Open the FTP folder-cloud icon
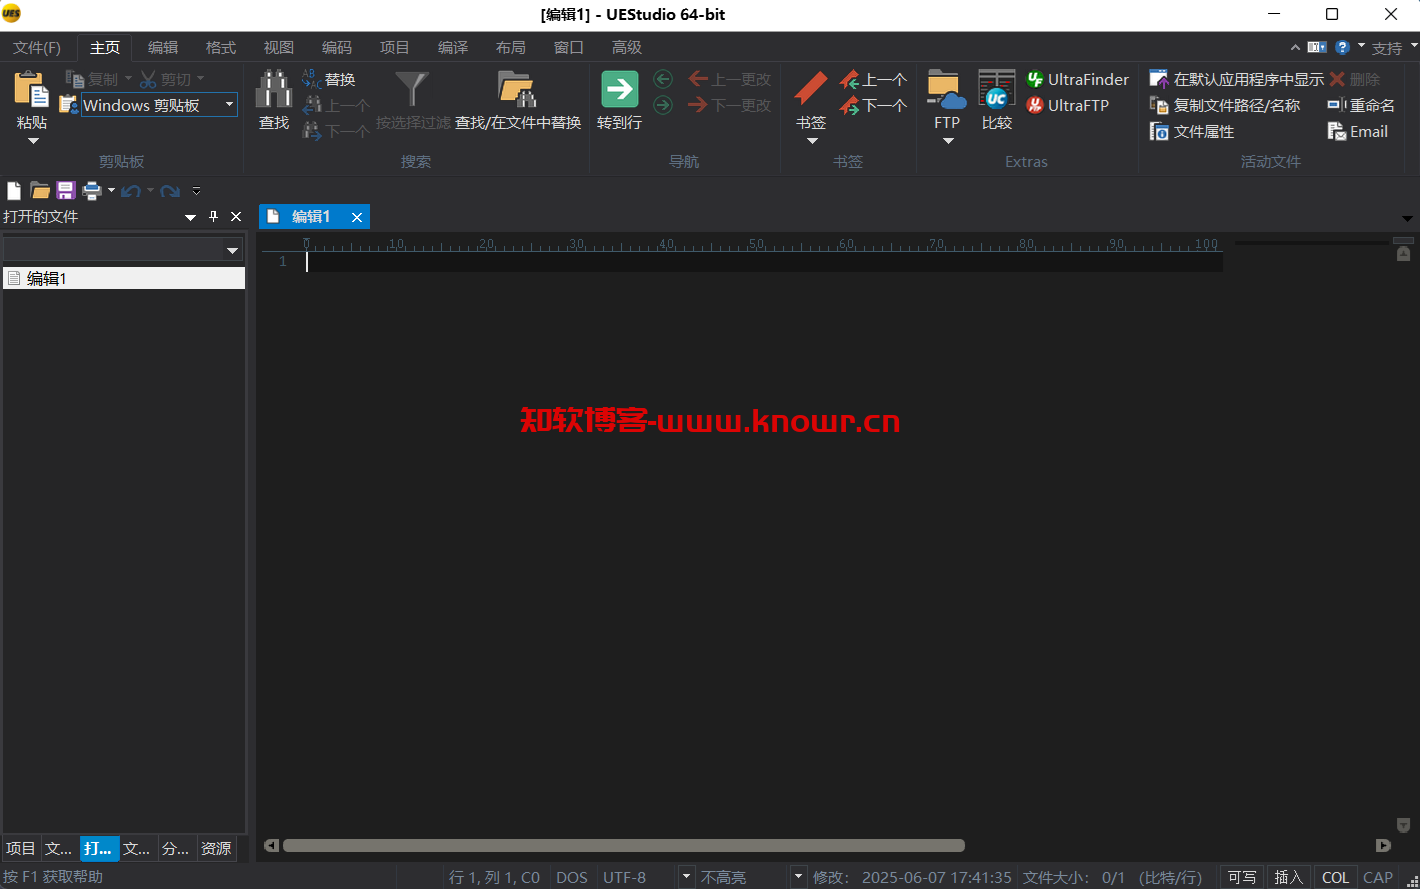The width and height of the screenshot is (1420, 889). coord(947,89)
